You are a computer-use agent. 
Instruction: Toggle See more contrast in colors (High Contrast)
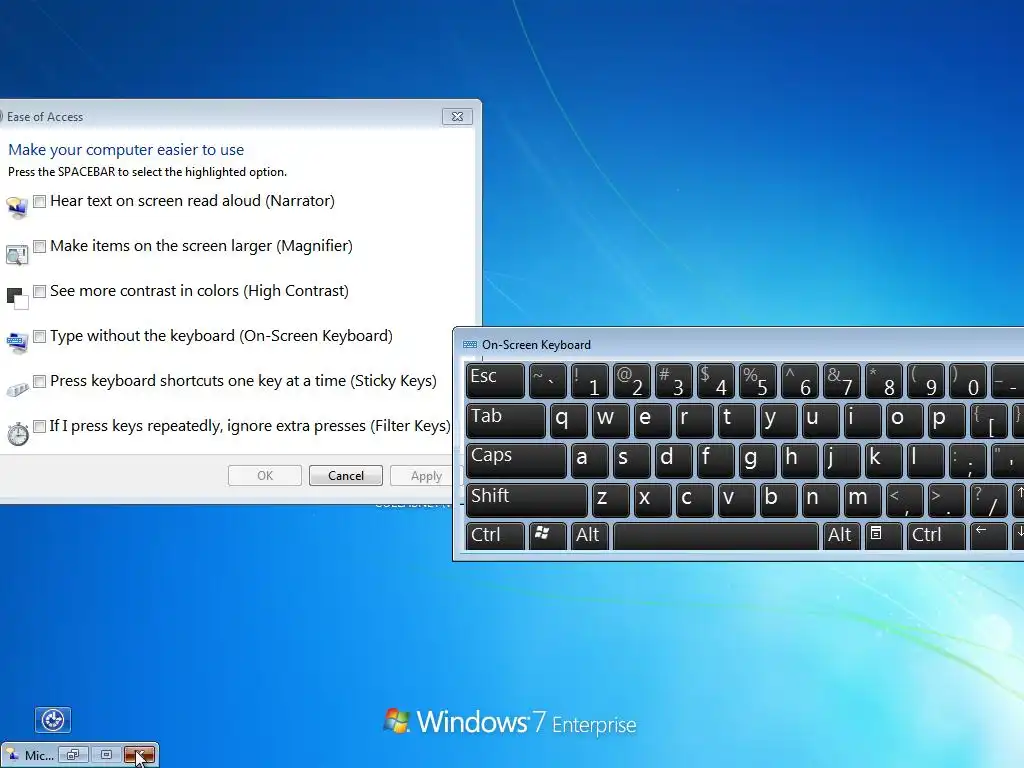click(x=40, y=291)
